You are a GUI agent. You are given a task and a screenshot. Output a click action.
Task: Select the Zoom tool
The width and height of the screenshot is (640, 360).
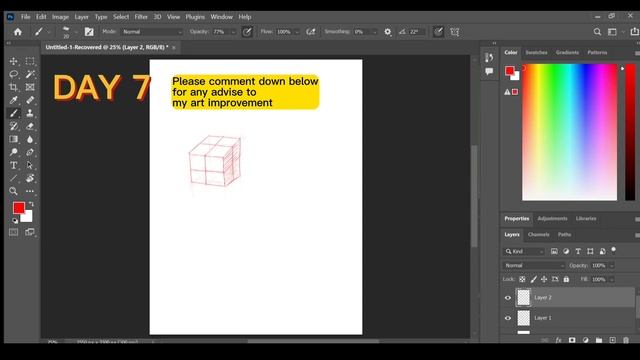(x=13, y=191)
